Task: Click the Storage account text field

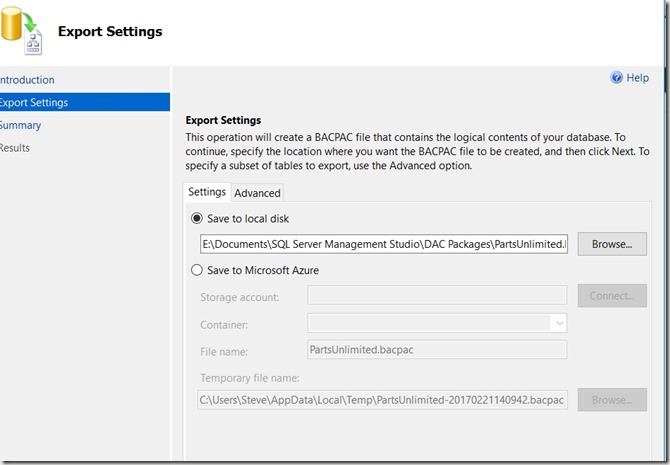Action: [437, 296]
